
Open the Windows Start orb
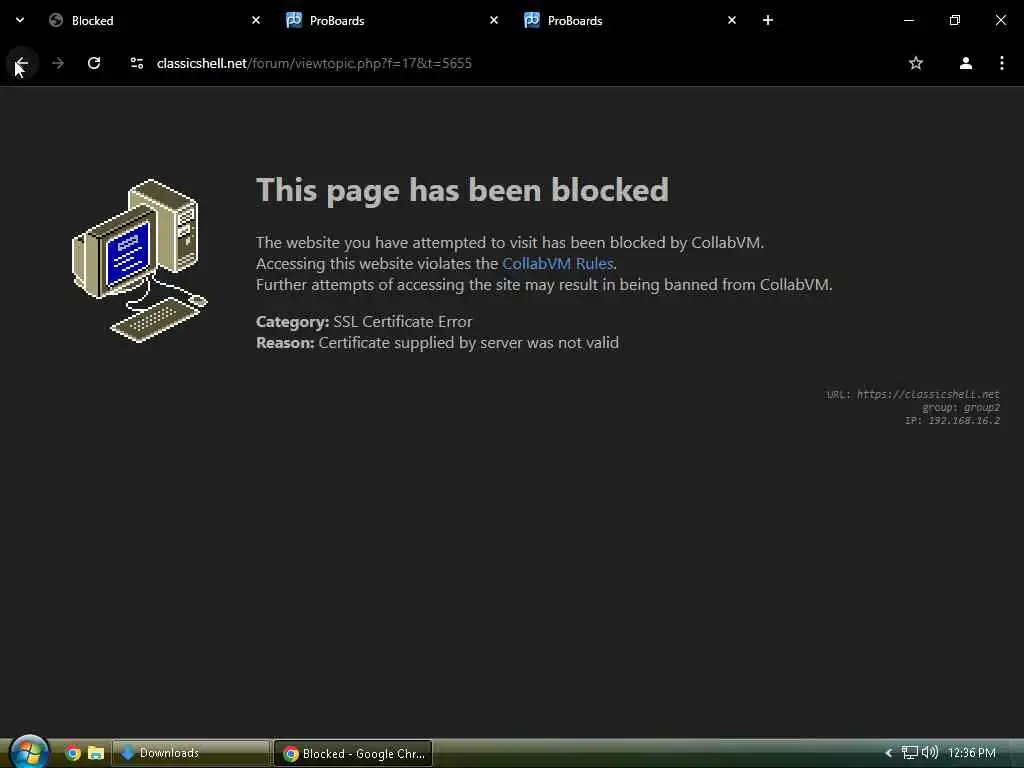click(29, 752)
